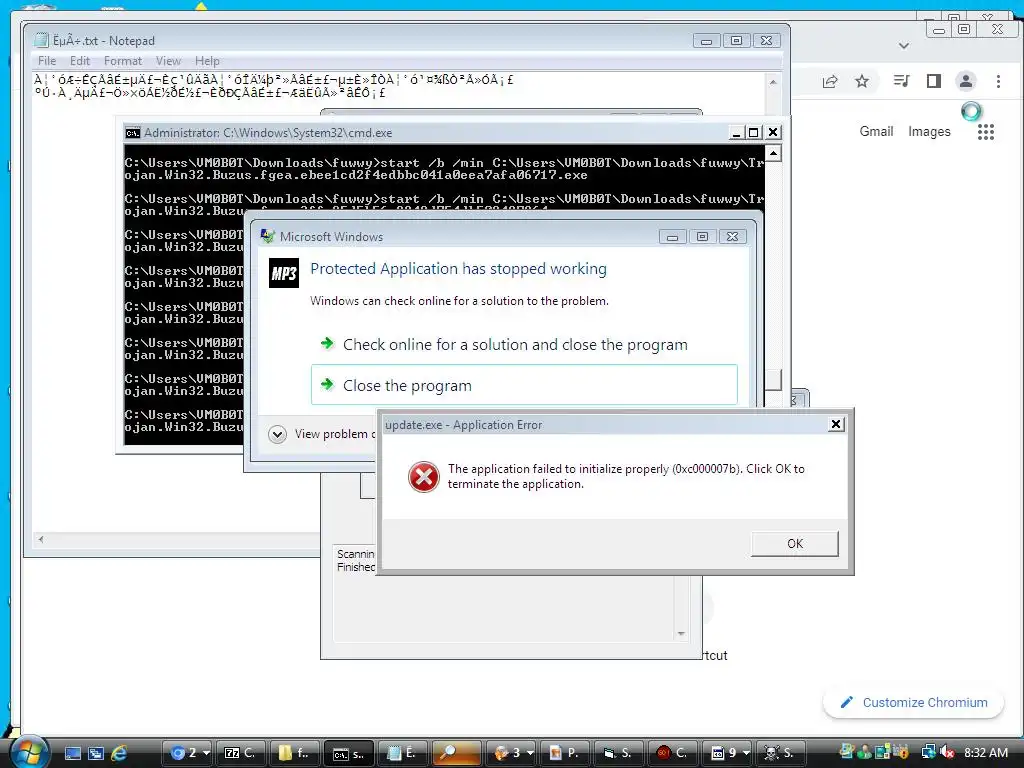Open the Windows Start orb
Viewport: 1024px width, 768px height.
(x=29, y=751)
